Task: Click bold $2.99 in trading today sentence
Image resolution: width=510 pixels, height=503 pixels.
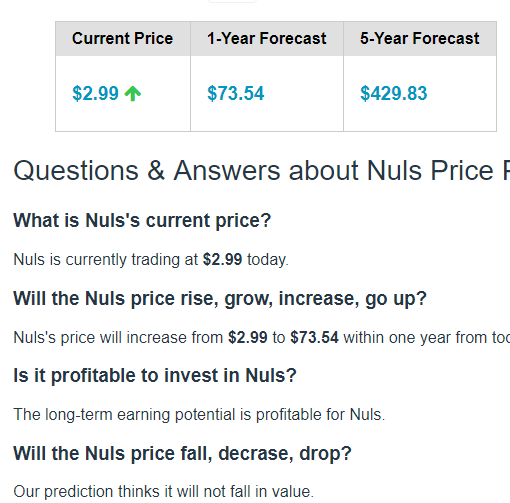Action: (x=222, y=259)
